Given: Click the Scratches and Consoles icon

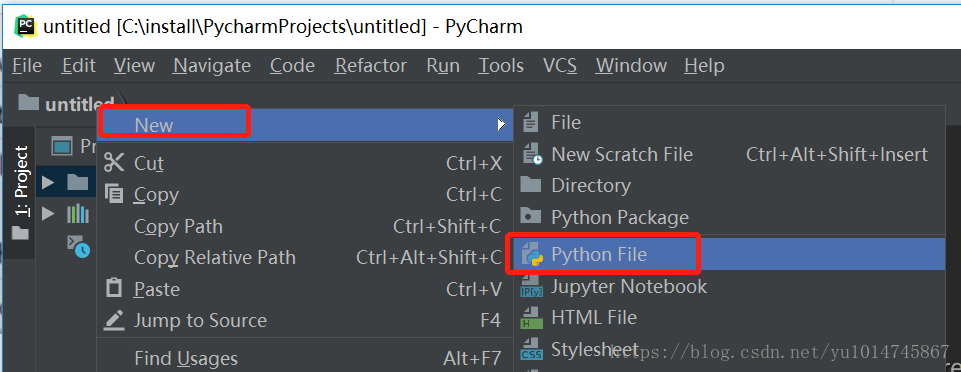Looking at the screenshot, I should pyautogui.click(x=78, y=246).
